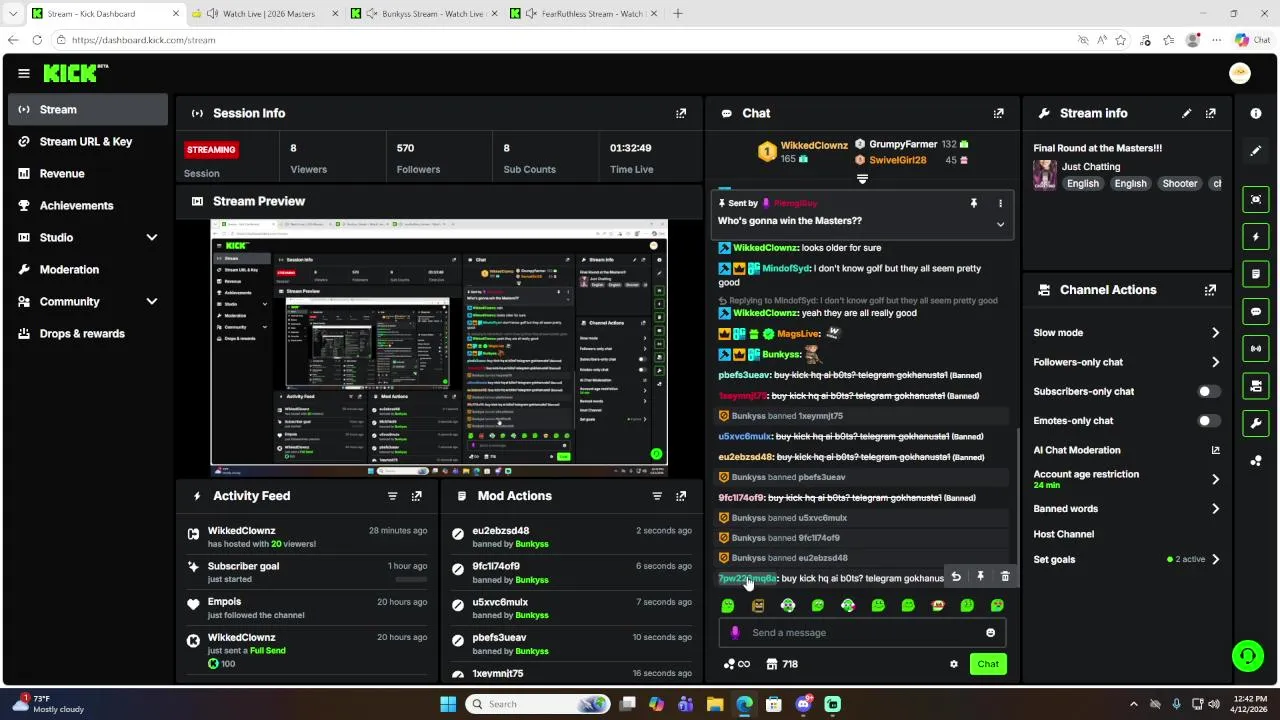This screenshot has width=1280, height=720.
Task: Open the Revenue sidebar page
Action: pos(88,174)
